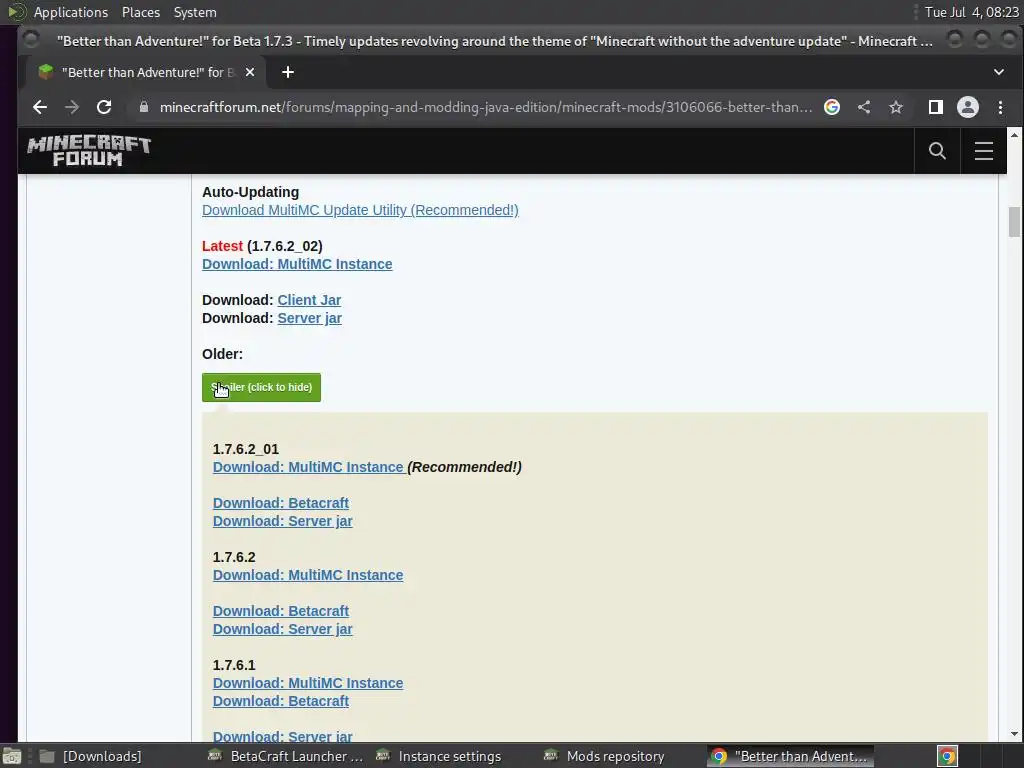Screen dimensions: 1024x768
Task: Open Minecraft Forum search
Action: [x=937, y=151]
